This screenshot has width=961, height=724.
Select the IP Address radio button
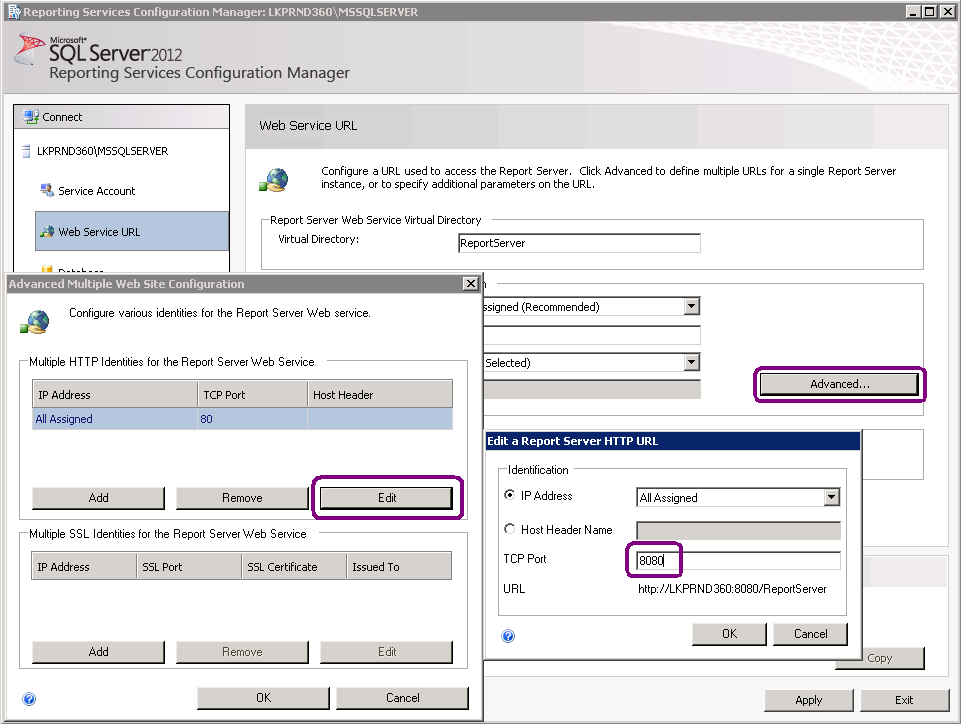point(509,495)
